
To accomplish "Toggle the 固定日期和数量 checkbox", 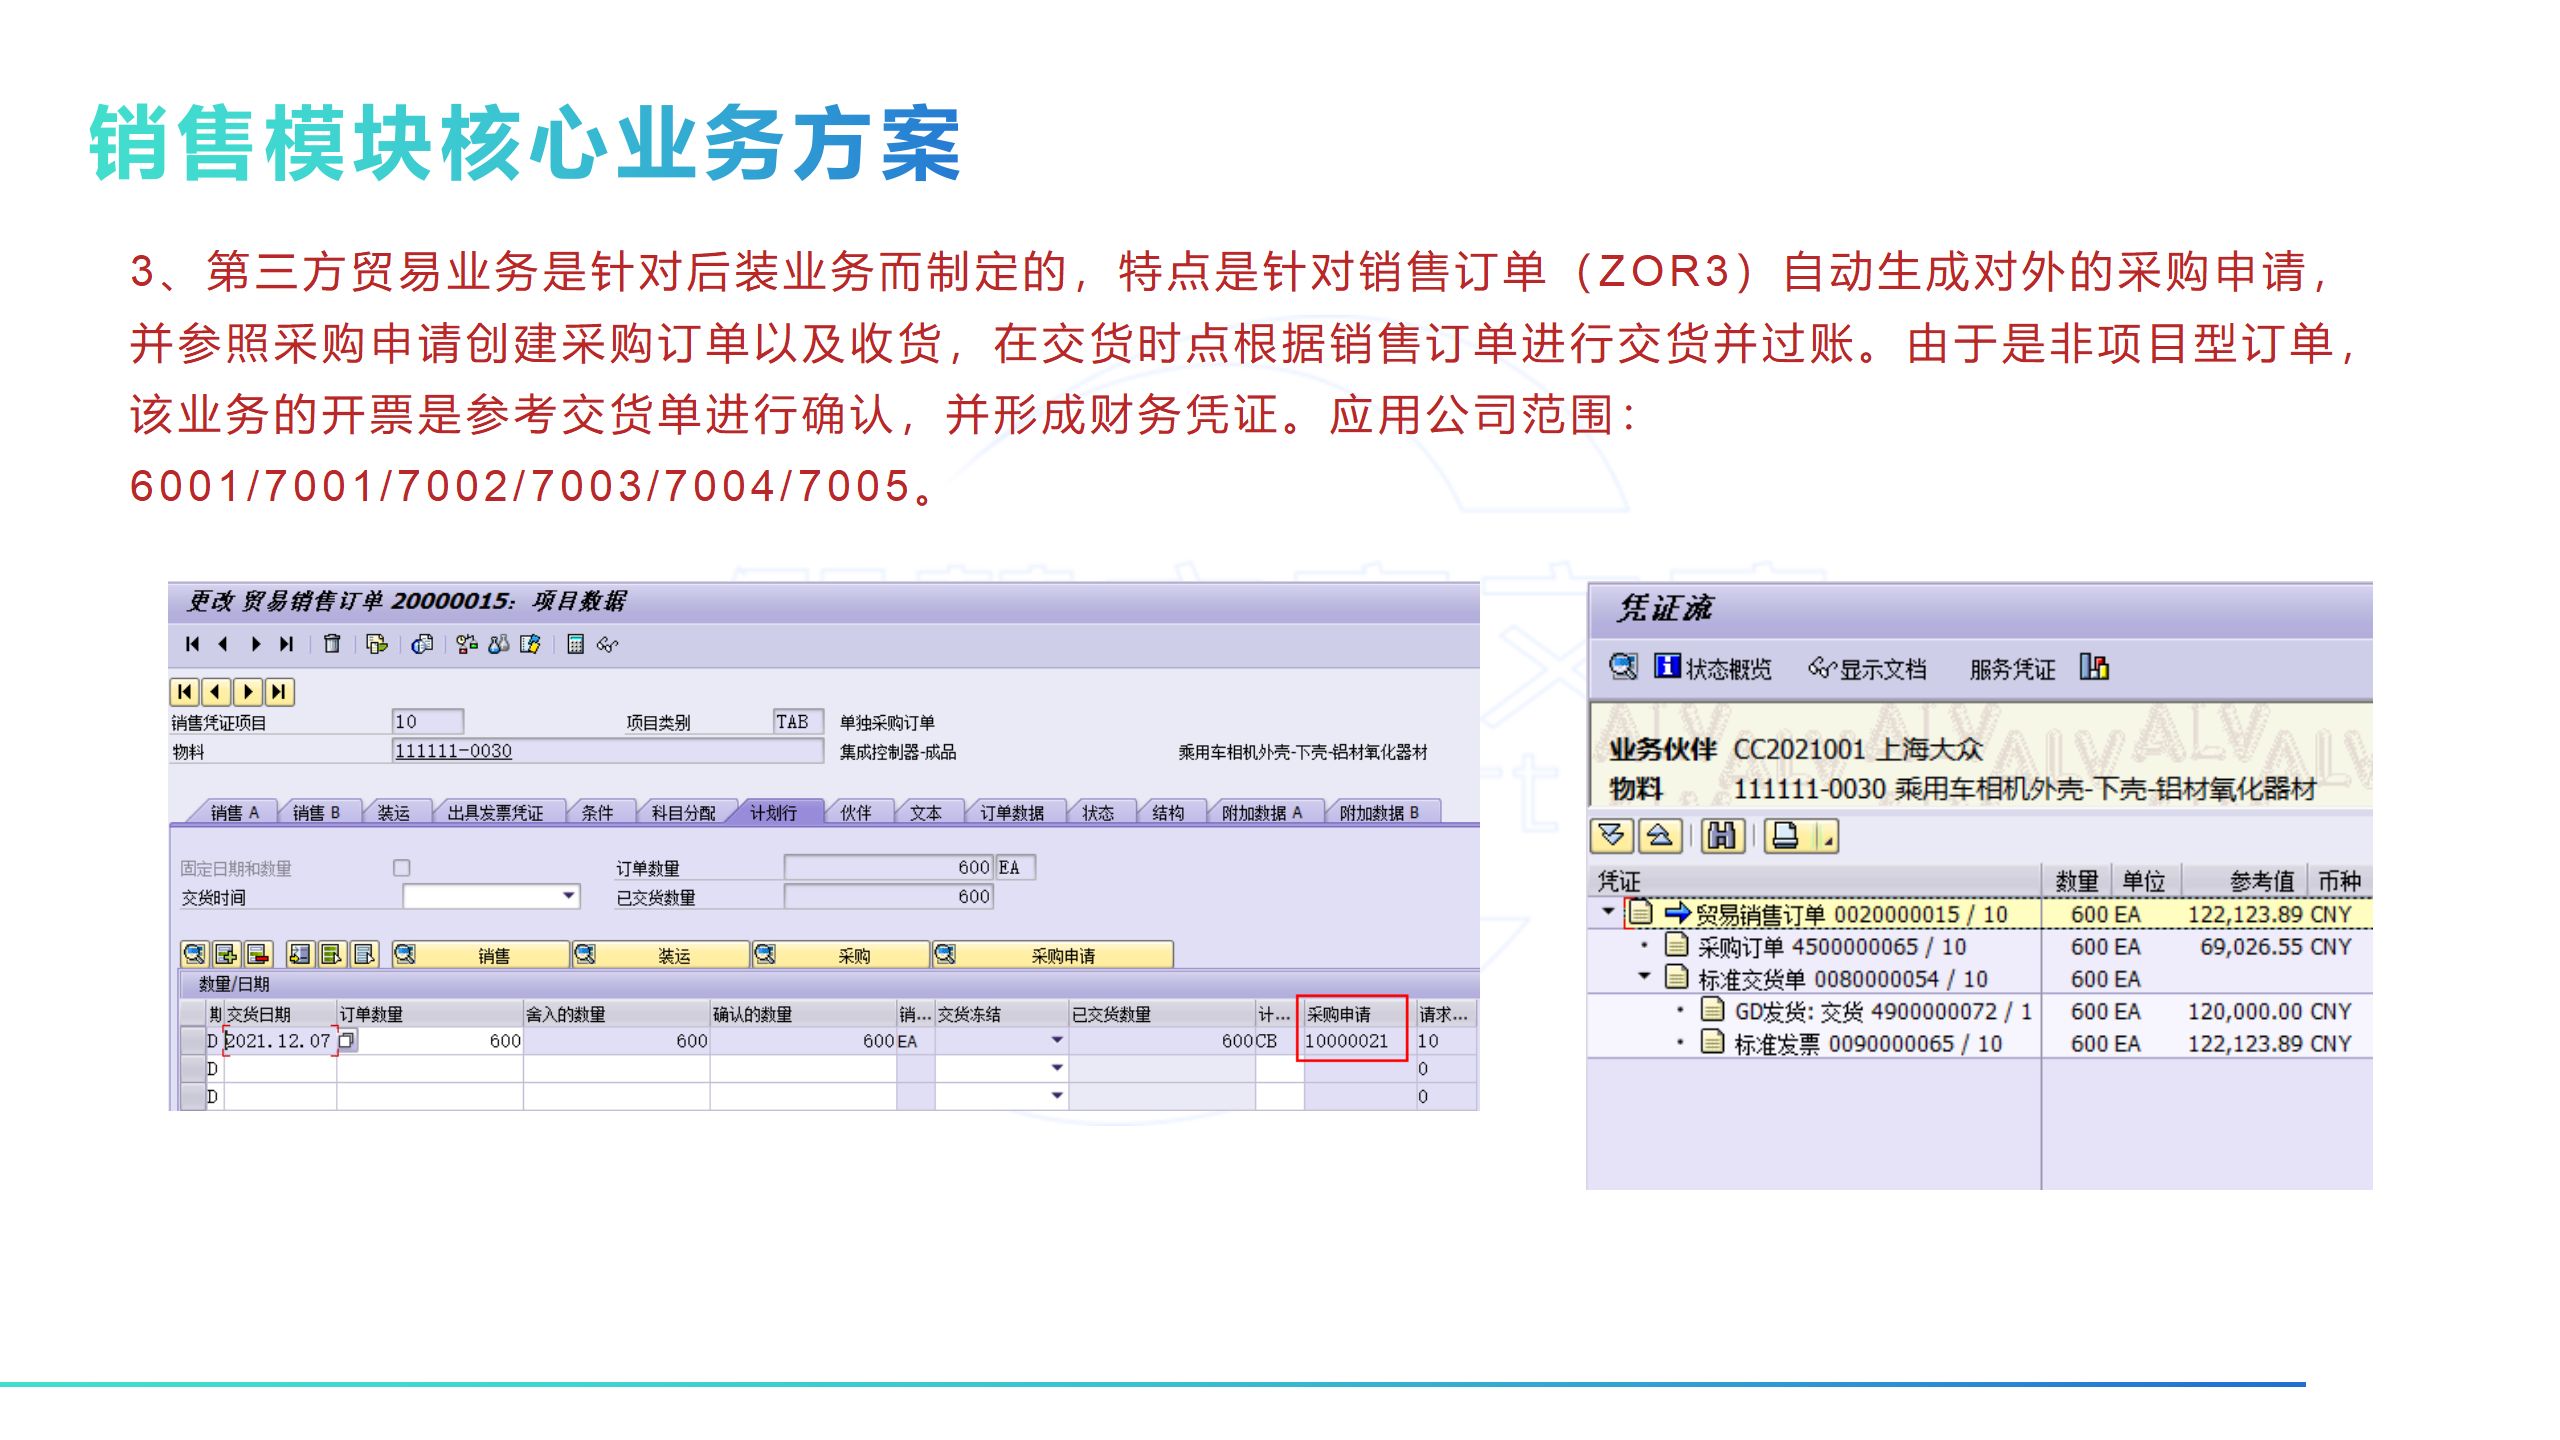I will pyautogui.click(x=401, y=868).
